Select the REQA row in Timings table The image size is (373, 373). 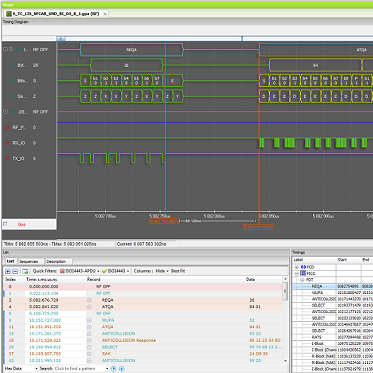point(333,286)
